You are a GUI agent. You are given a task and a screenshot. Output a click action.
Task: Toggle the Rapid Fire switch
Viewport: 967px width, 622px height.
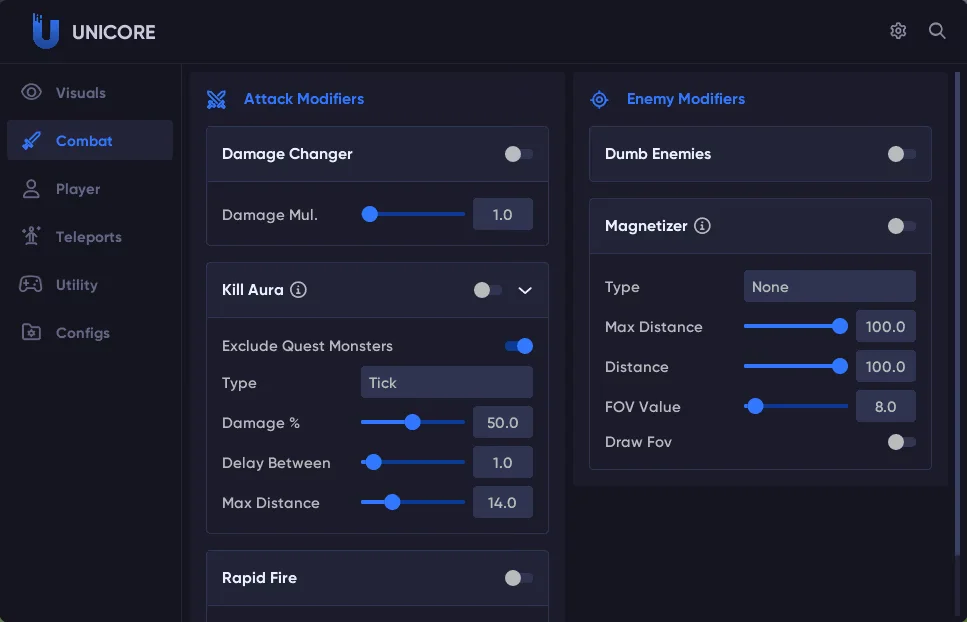click(518, 578)
